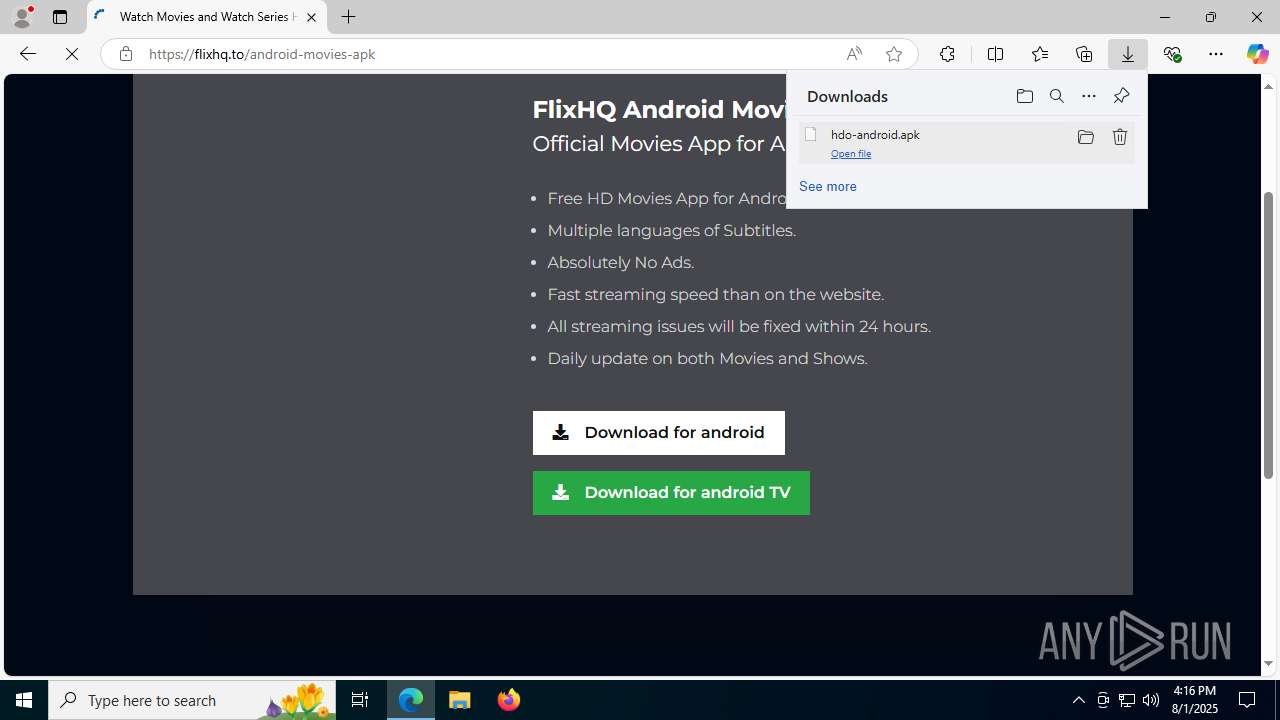The width and height of the screenshot is (1280, 720).
Task: View site information lock icon
Action: point(125,54)
